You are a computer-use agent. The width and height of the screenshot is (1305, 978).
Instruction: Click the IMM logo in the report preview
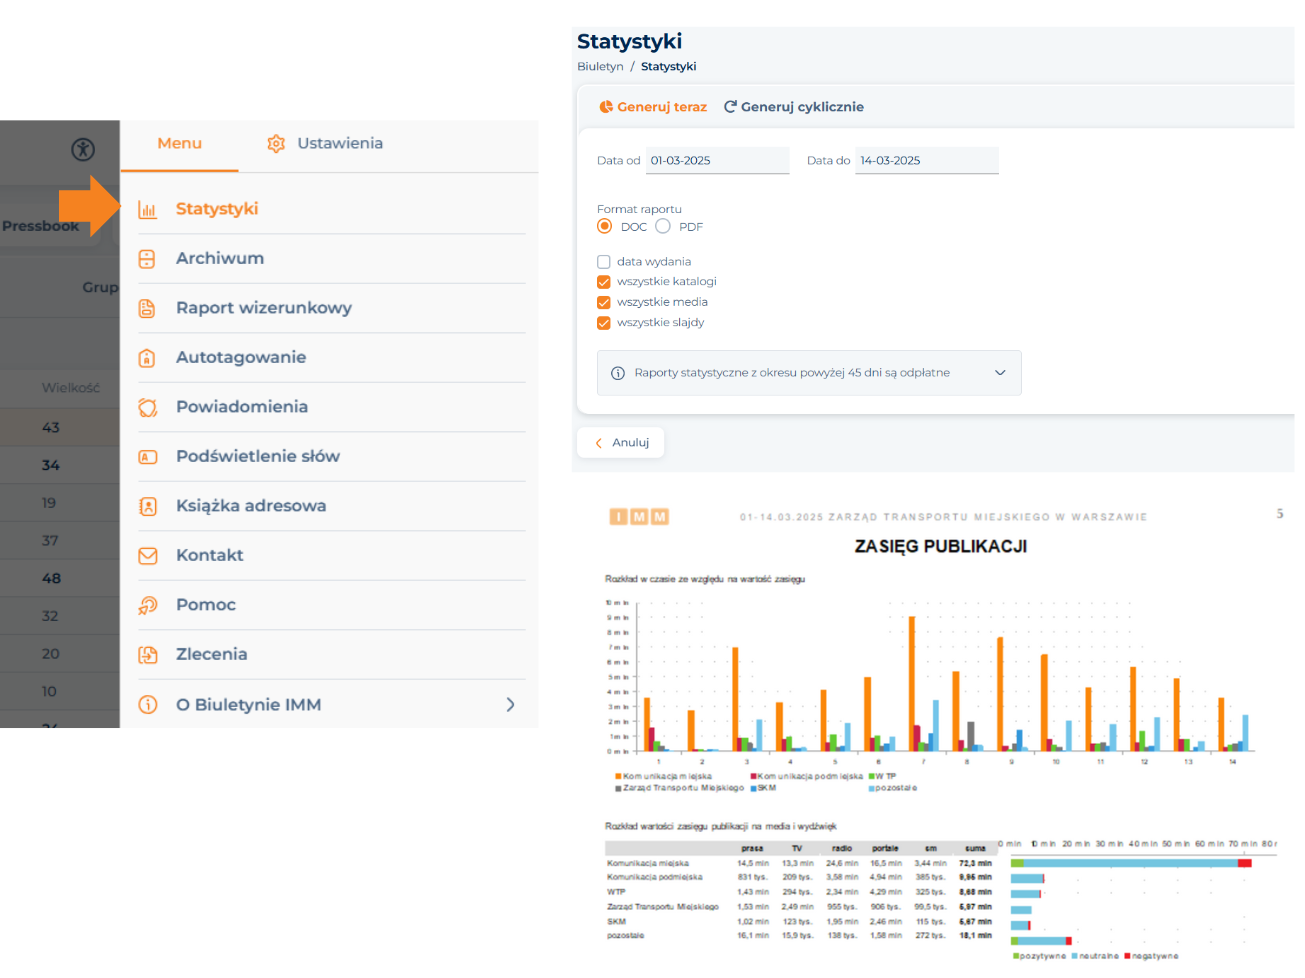tap(639, 517)
